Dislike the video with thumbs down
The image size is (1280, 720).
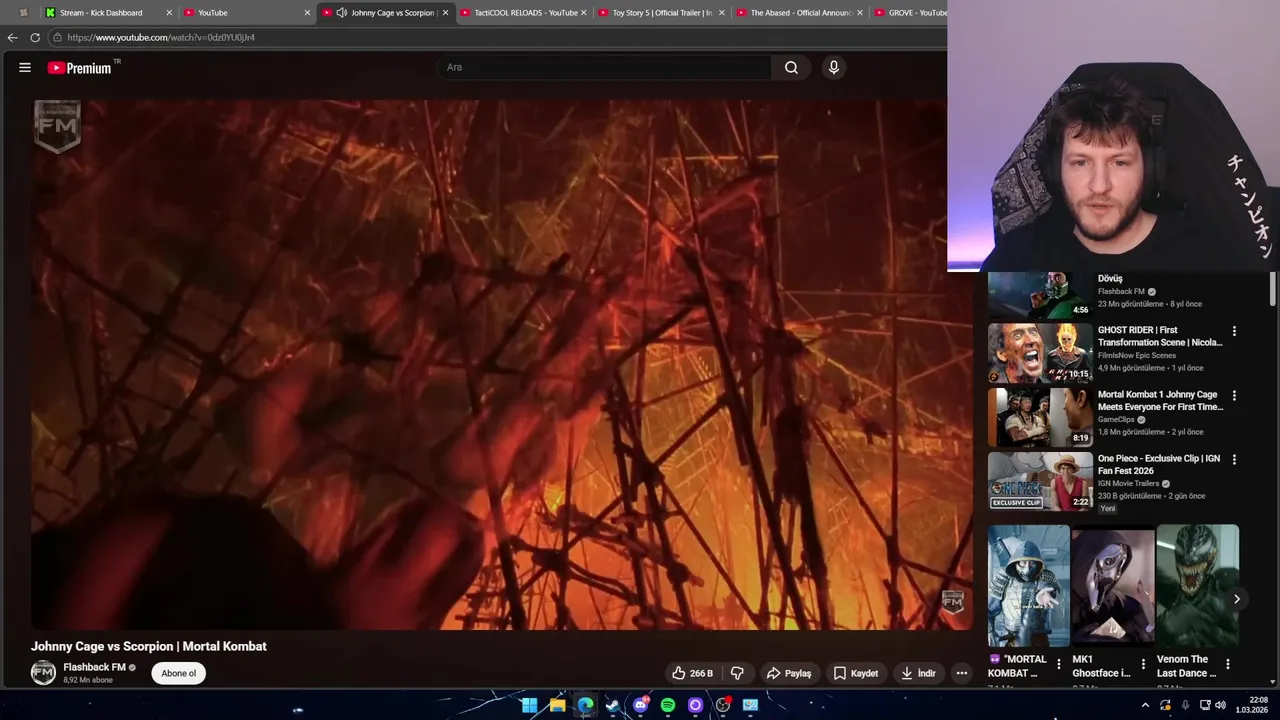pyautogui.click(x=737, y=673)
